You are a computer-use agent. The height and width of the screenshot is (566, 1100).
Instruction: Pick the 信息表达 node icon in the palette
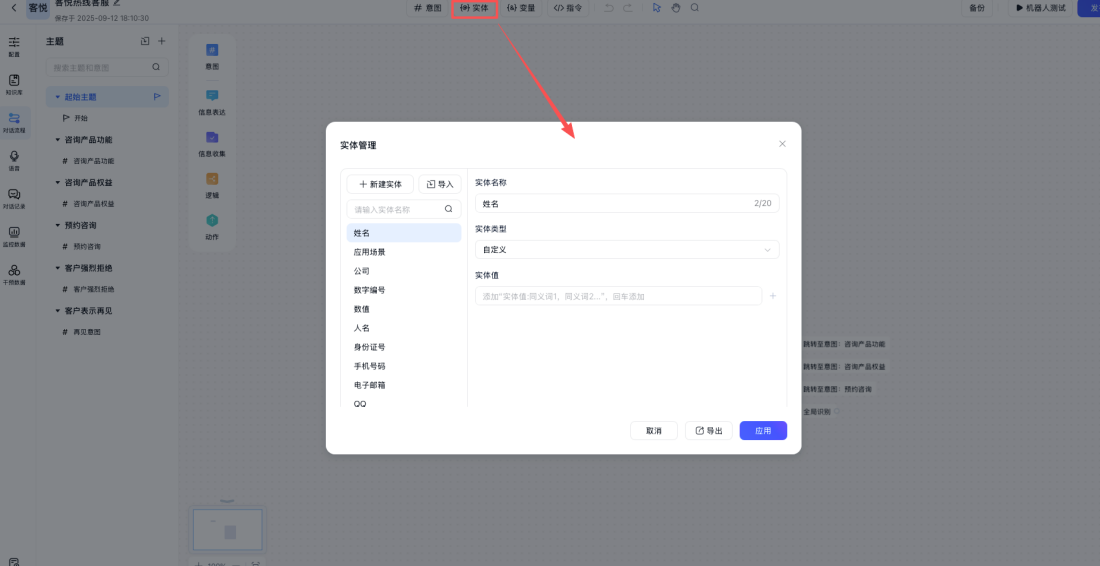tap(212, 95)
